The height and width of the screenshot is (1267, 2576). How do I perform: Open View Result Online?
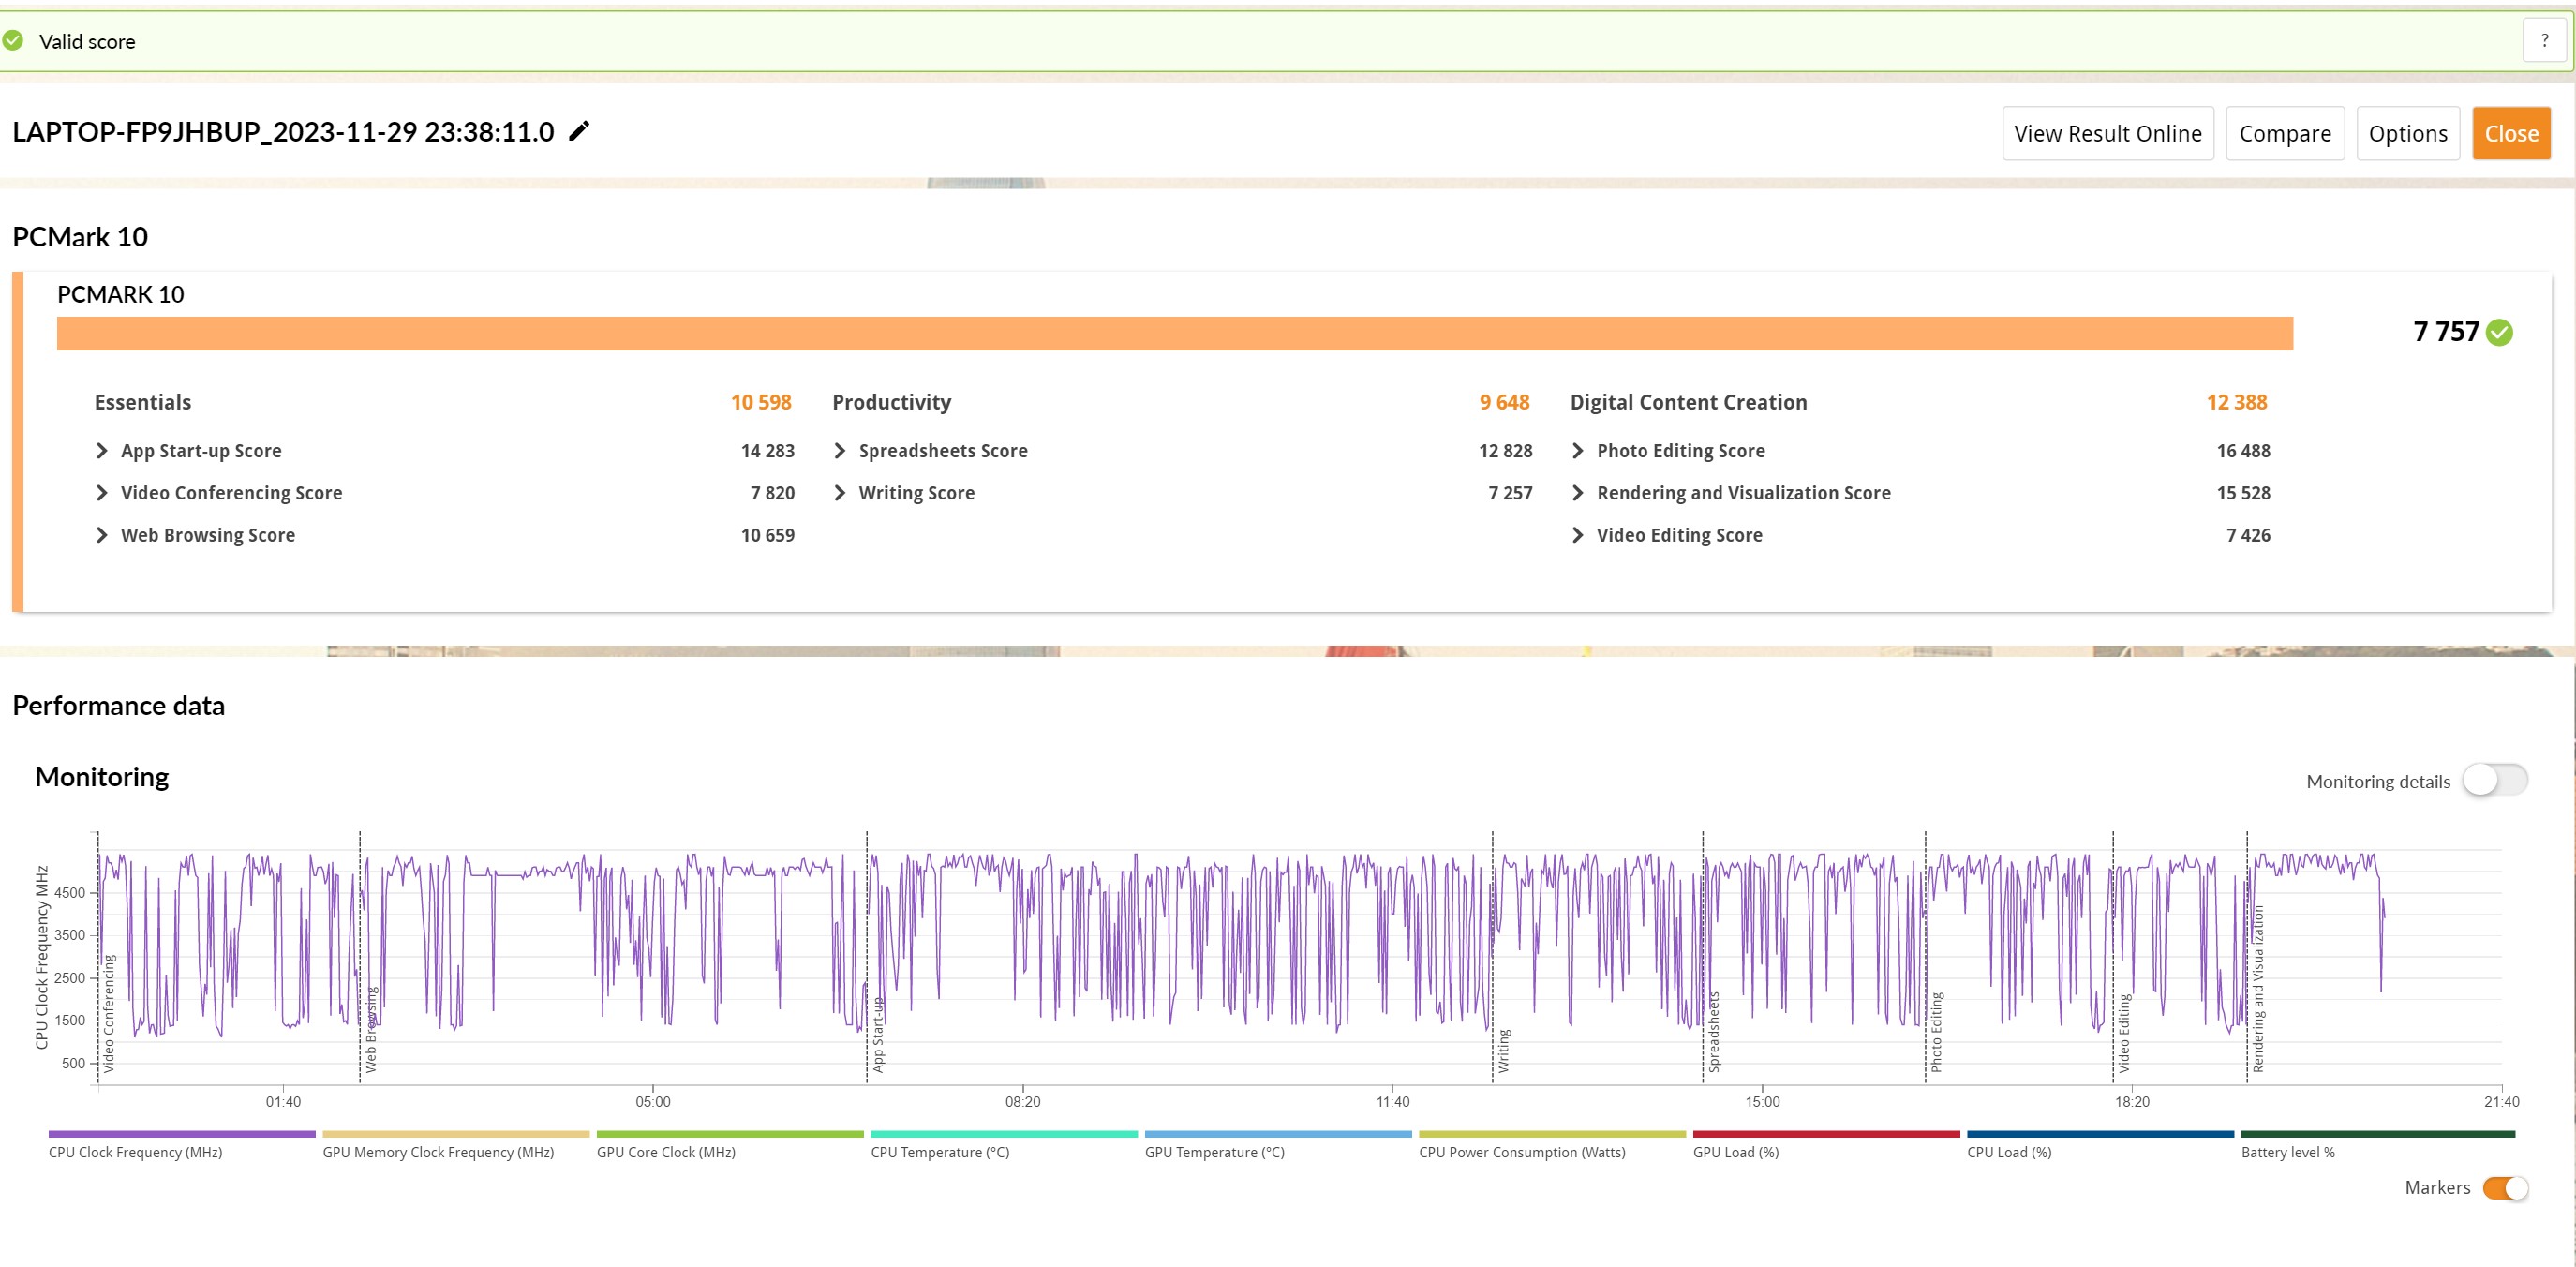[x=2107, y=133]
